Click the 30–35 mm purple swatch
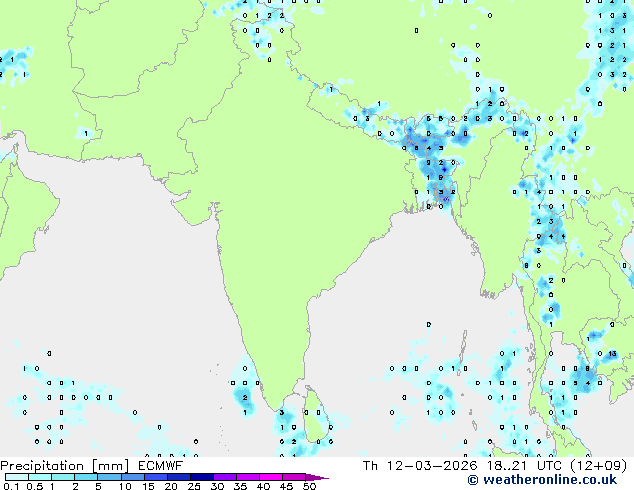Viewport: 634px width, 490px height. (225, 477)
